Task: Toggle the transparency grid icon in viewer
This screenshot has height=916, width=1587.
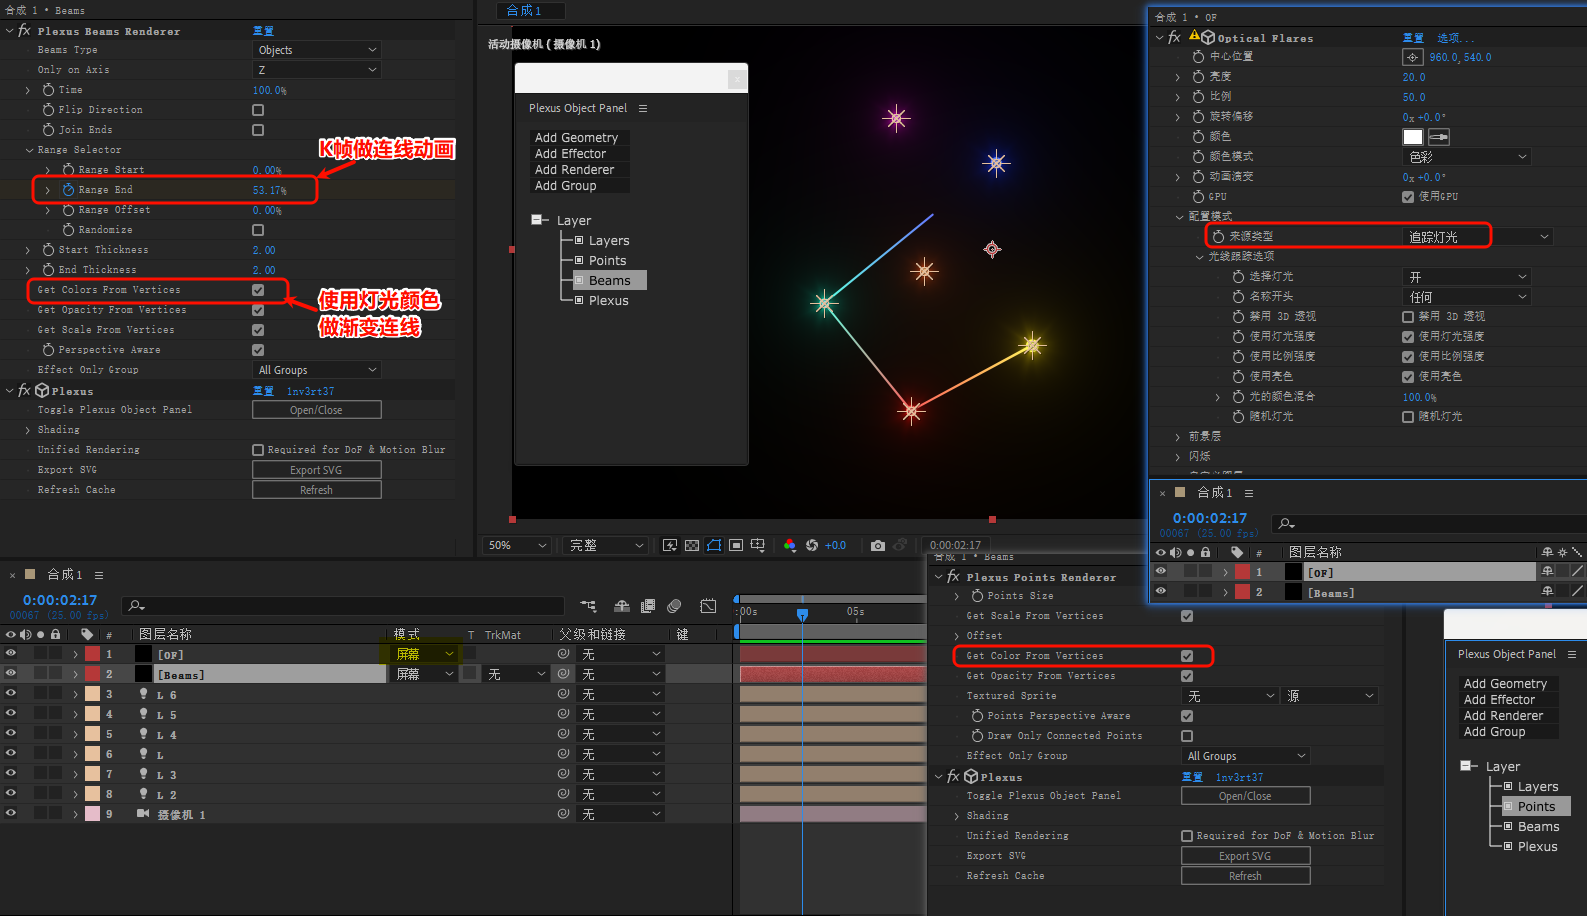Action: (692, 545)
